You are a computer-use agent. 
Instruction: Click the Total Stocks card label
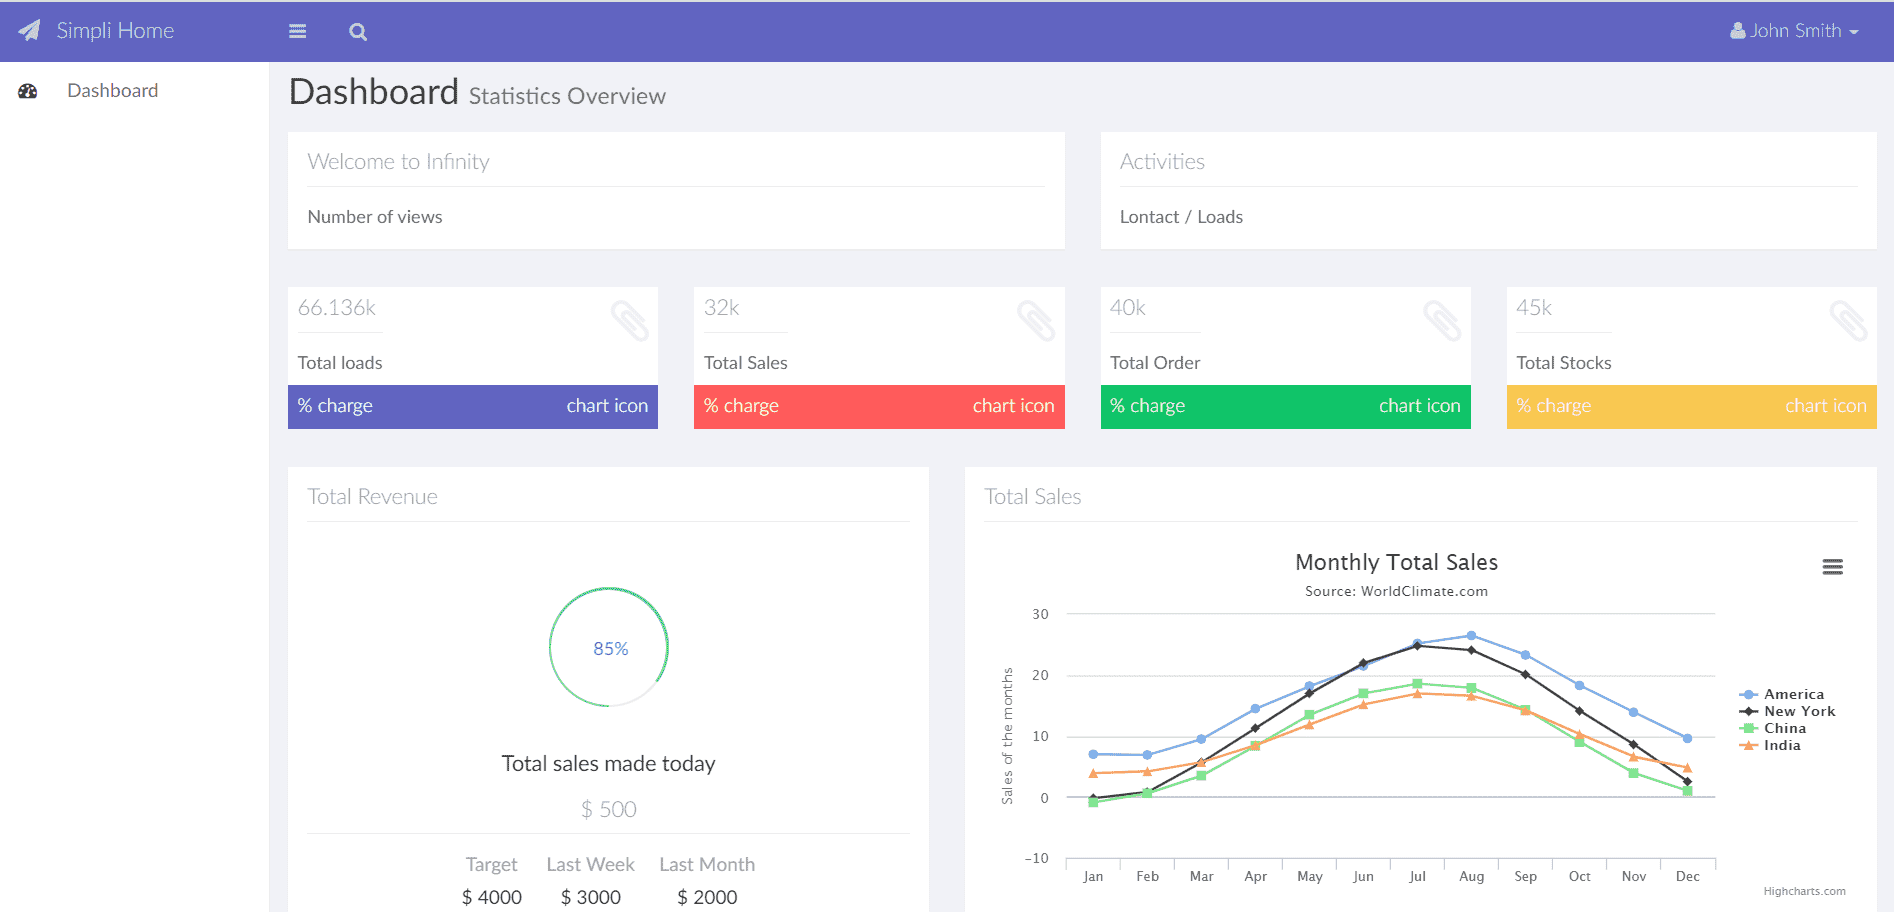click(x=1564, y=363)
